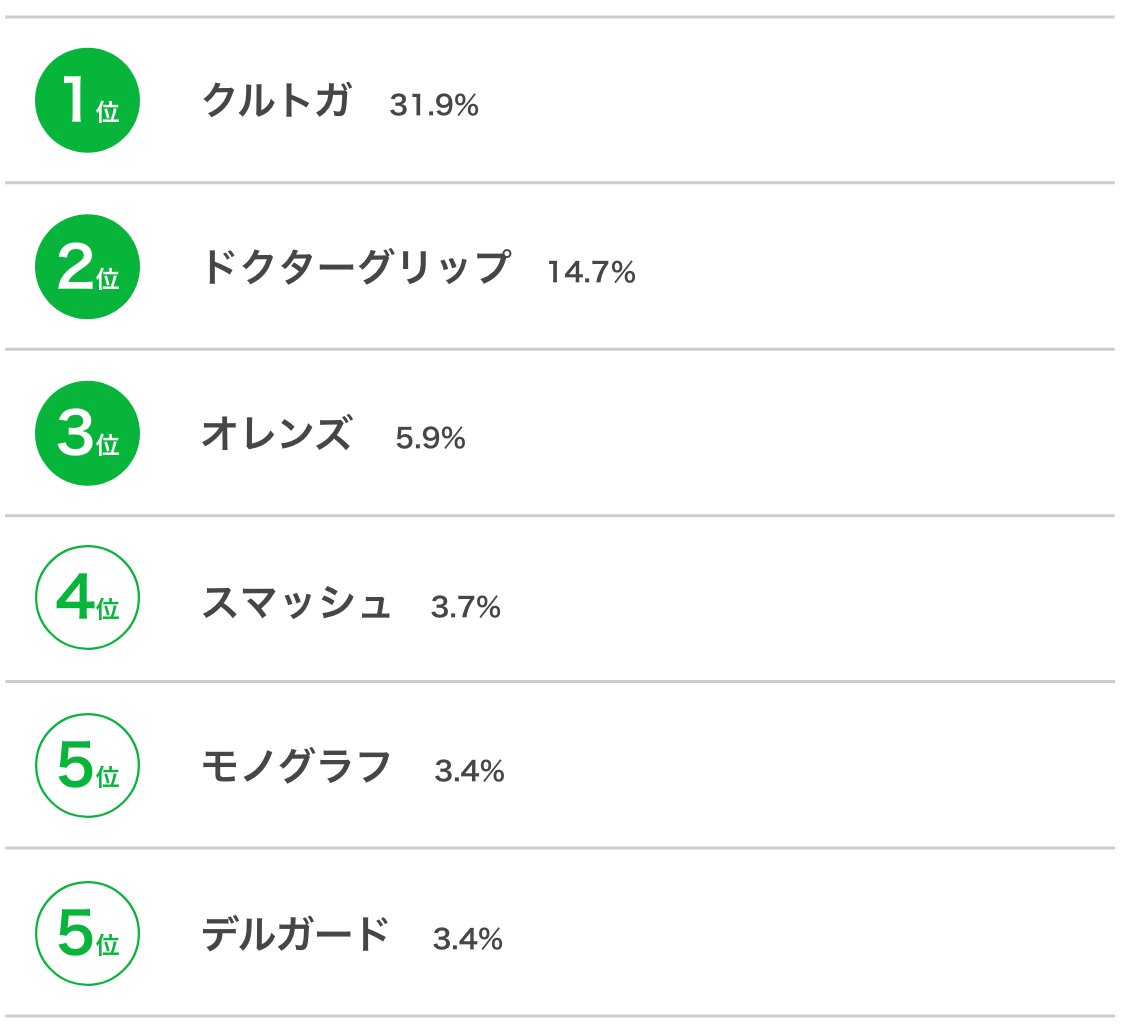Click the 3.4% value next to デルガード
The image size is (1122, 1028).
[x=467, y=939]
